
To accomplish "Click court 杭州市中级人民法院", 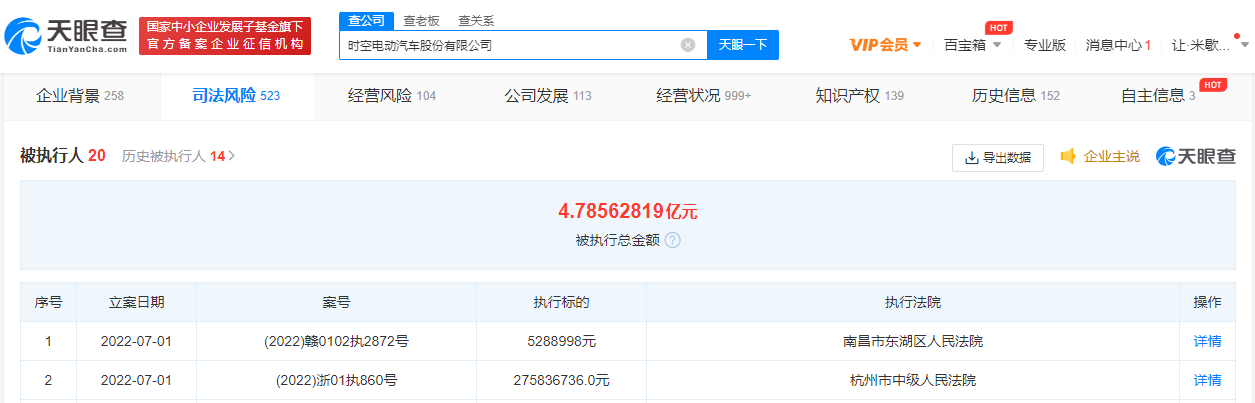I will tap(913, 380).
